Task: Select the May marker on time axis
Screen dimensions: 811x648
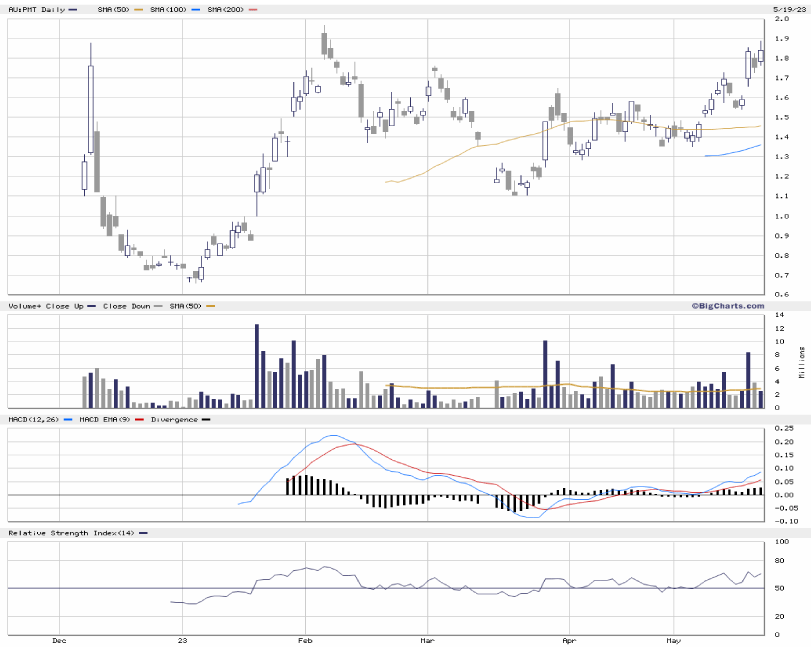Action: [x=674, y=637]
